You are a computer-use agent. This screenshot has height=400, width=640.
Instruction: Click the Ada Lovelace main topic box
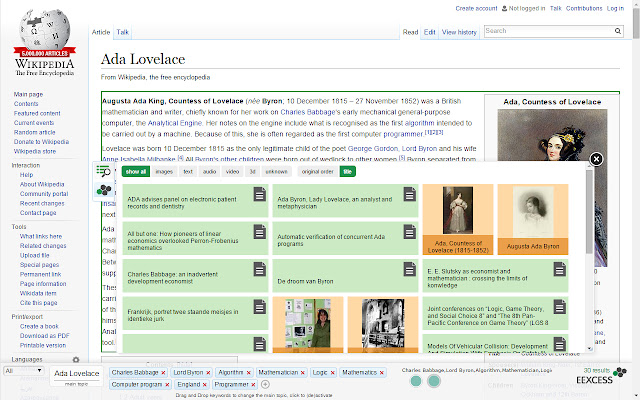pyautogui.click(x=76, y=376)
